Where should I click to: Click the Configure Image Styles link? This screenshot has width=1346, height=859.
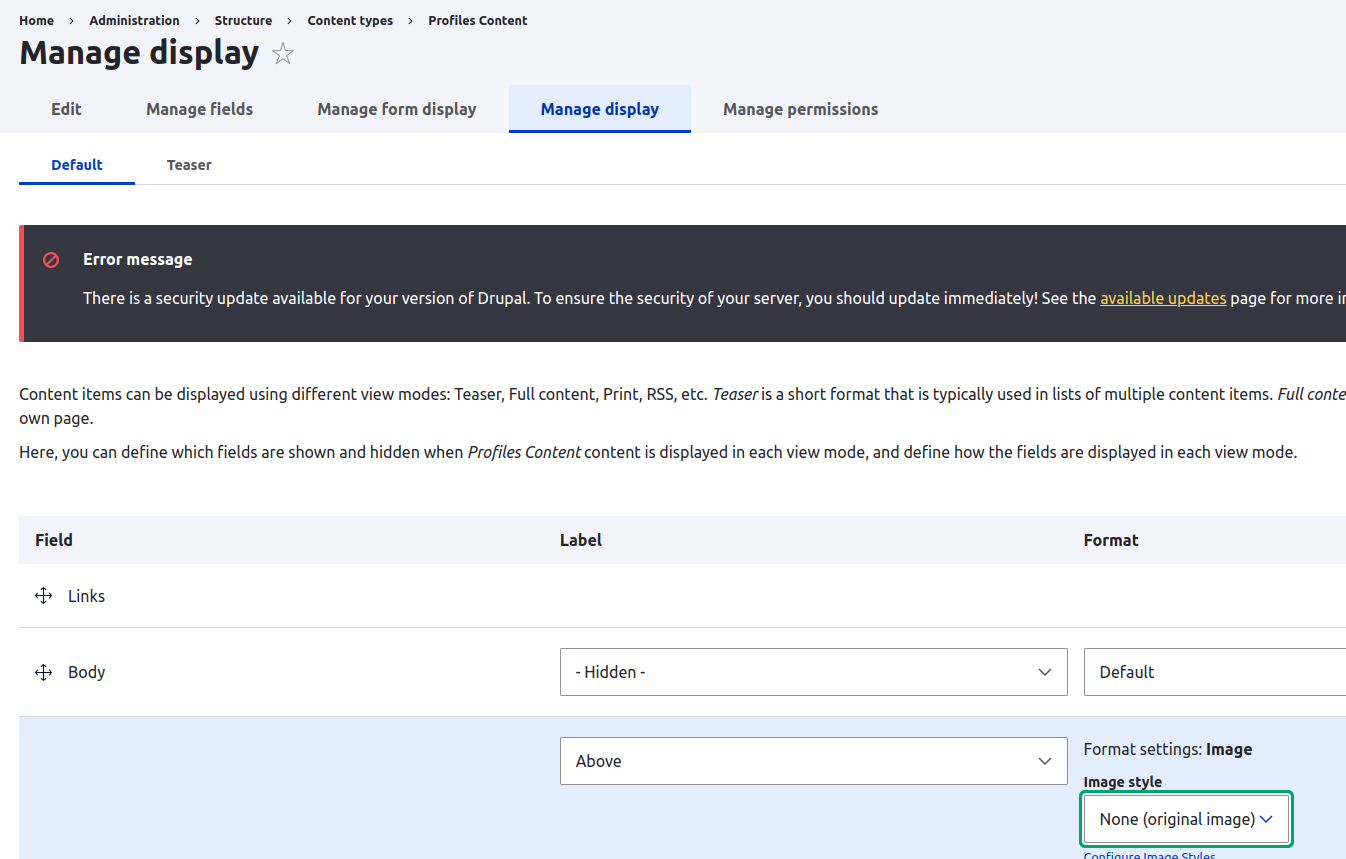point(1150,855)
